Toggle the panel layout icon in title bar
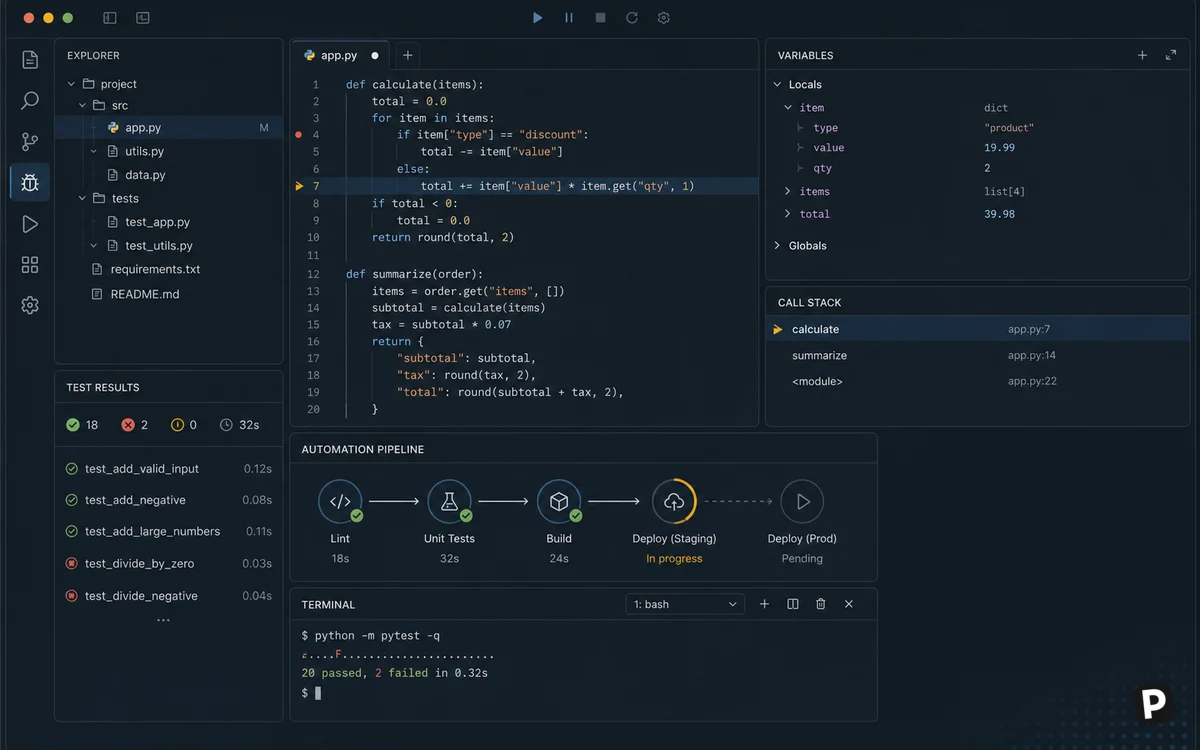This screenshot has width=1200, height=750. pos(143,18)
